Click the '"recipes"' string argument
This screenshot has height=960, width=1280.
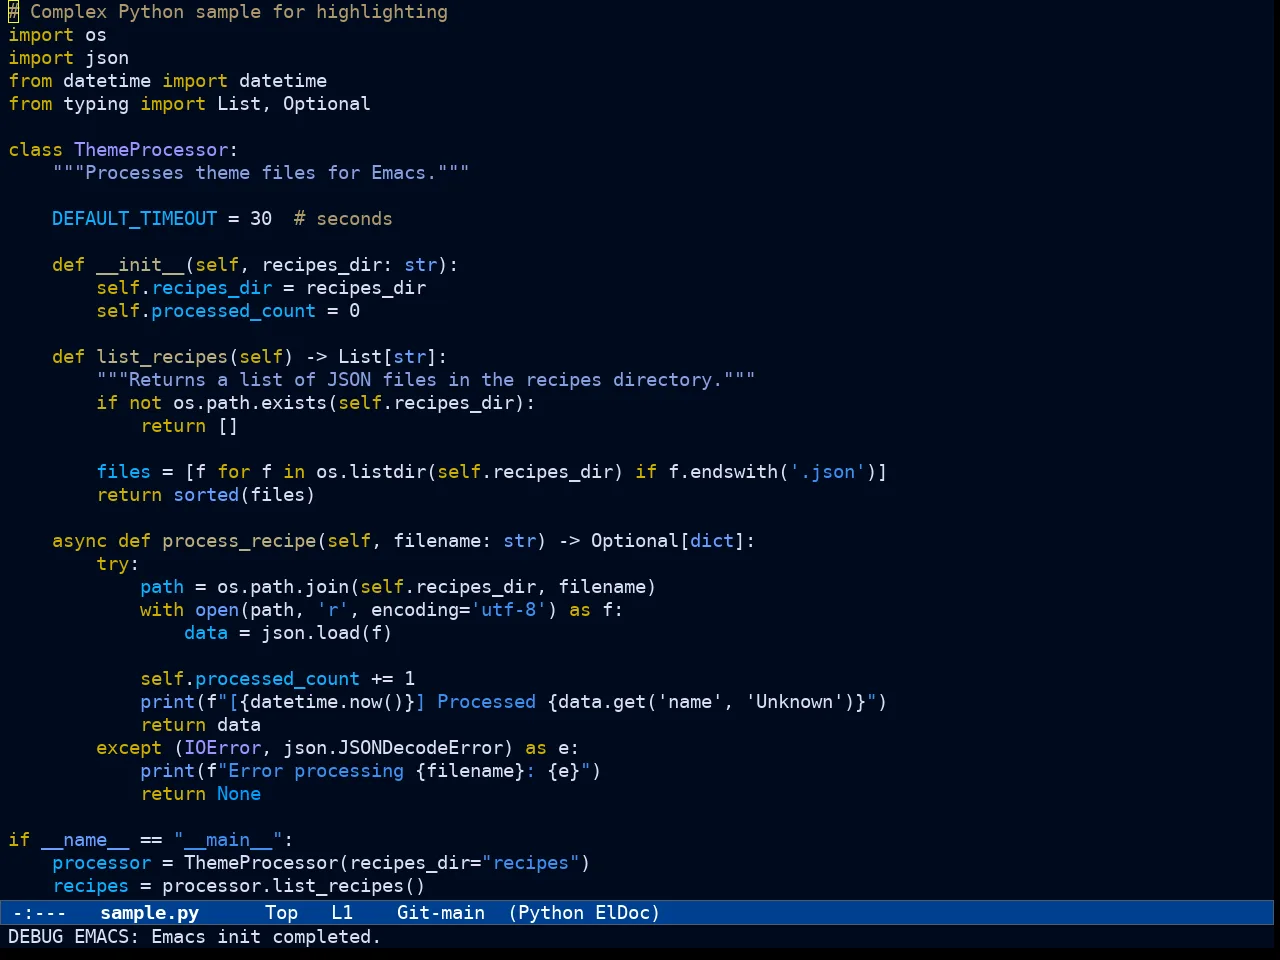(530, 863)
